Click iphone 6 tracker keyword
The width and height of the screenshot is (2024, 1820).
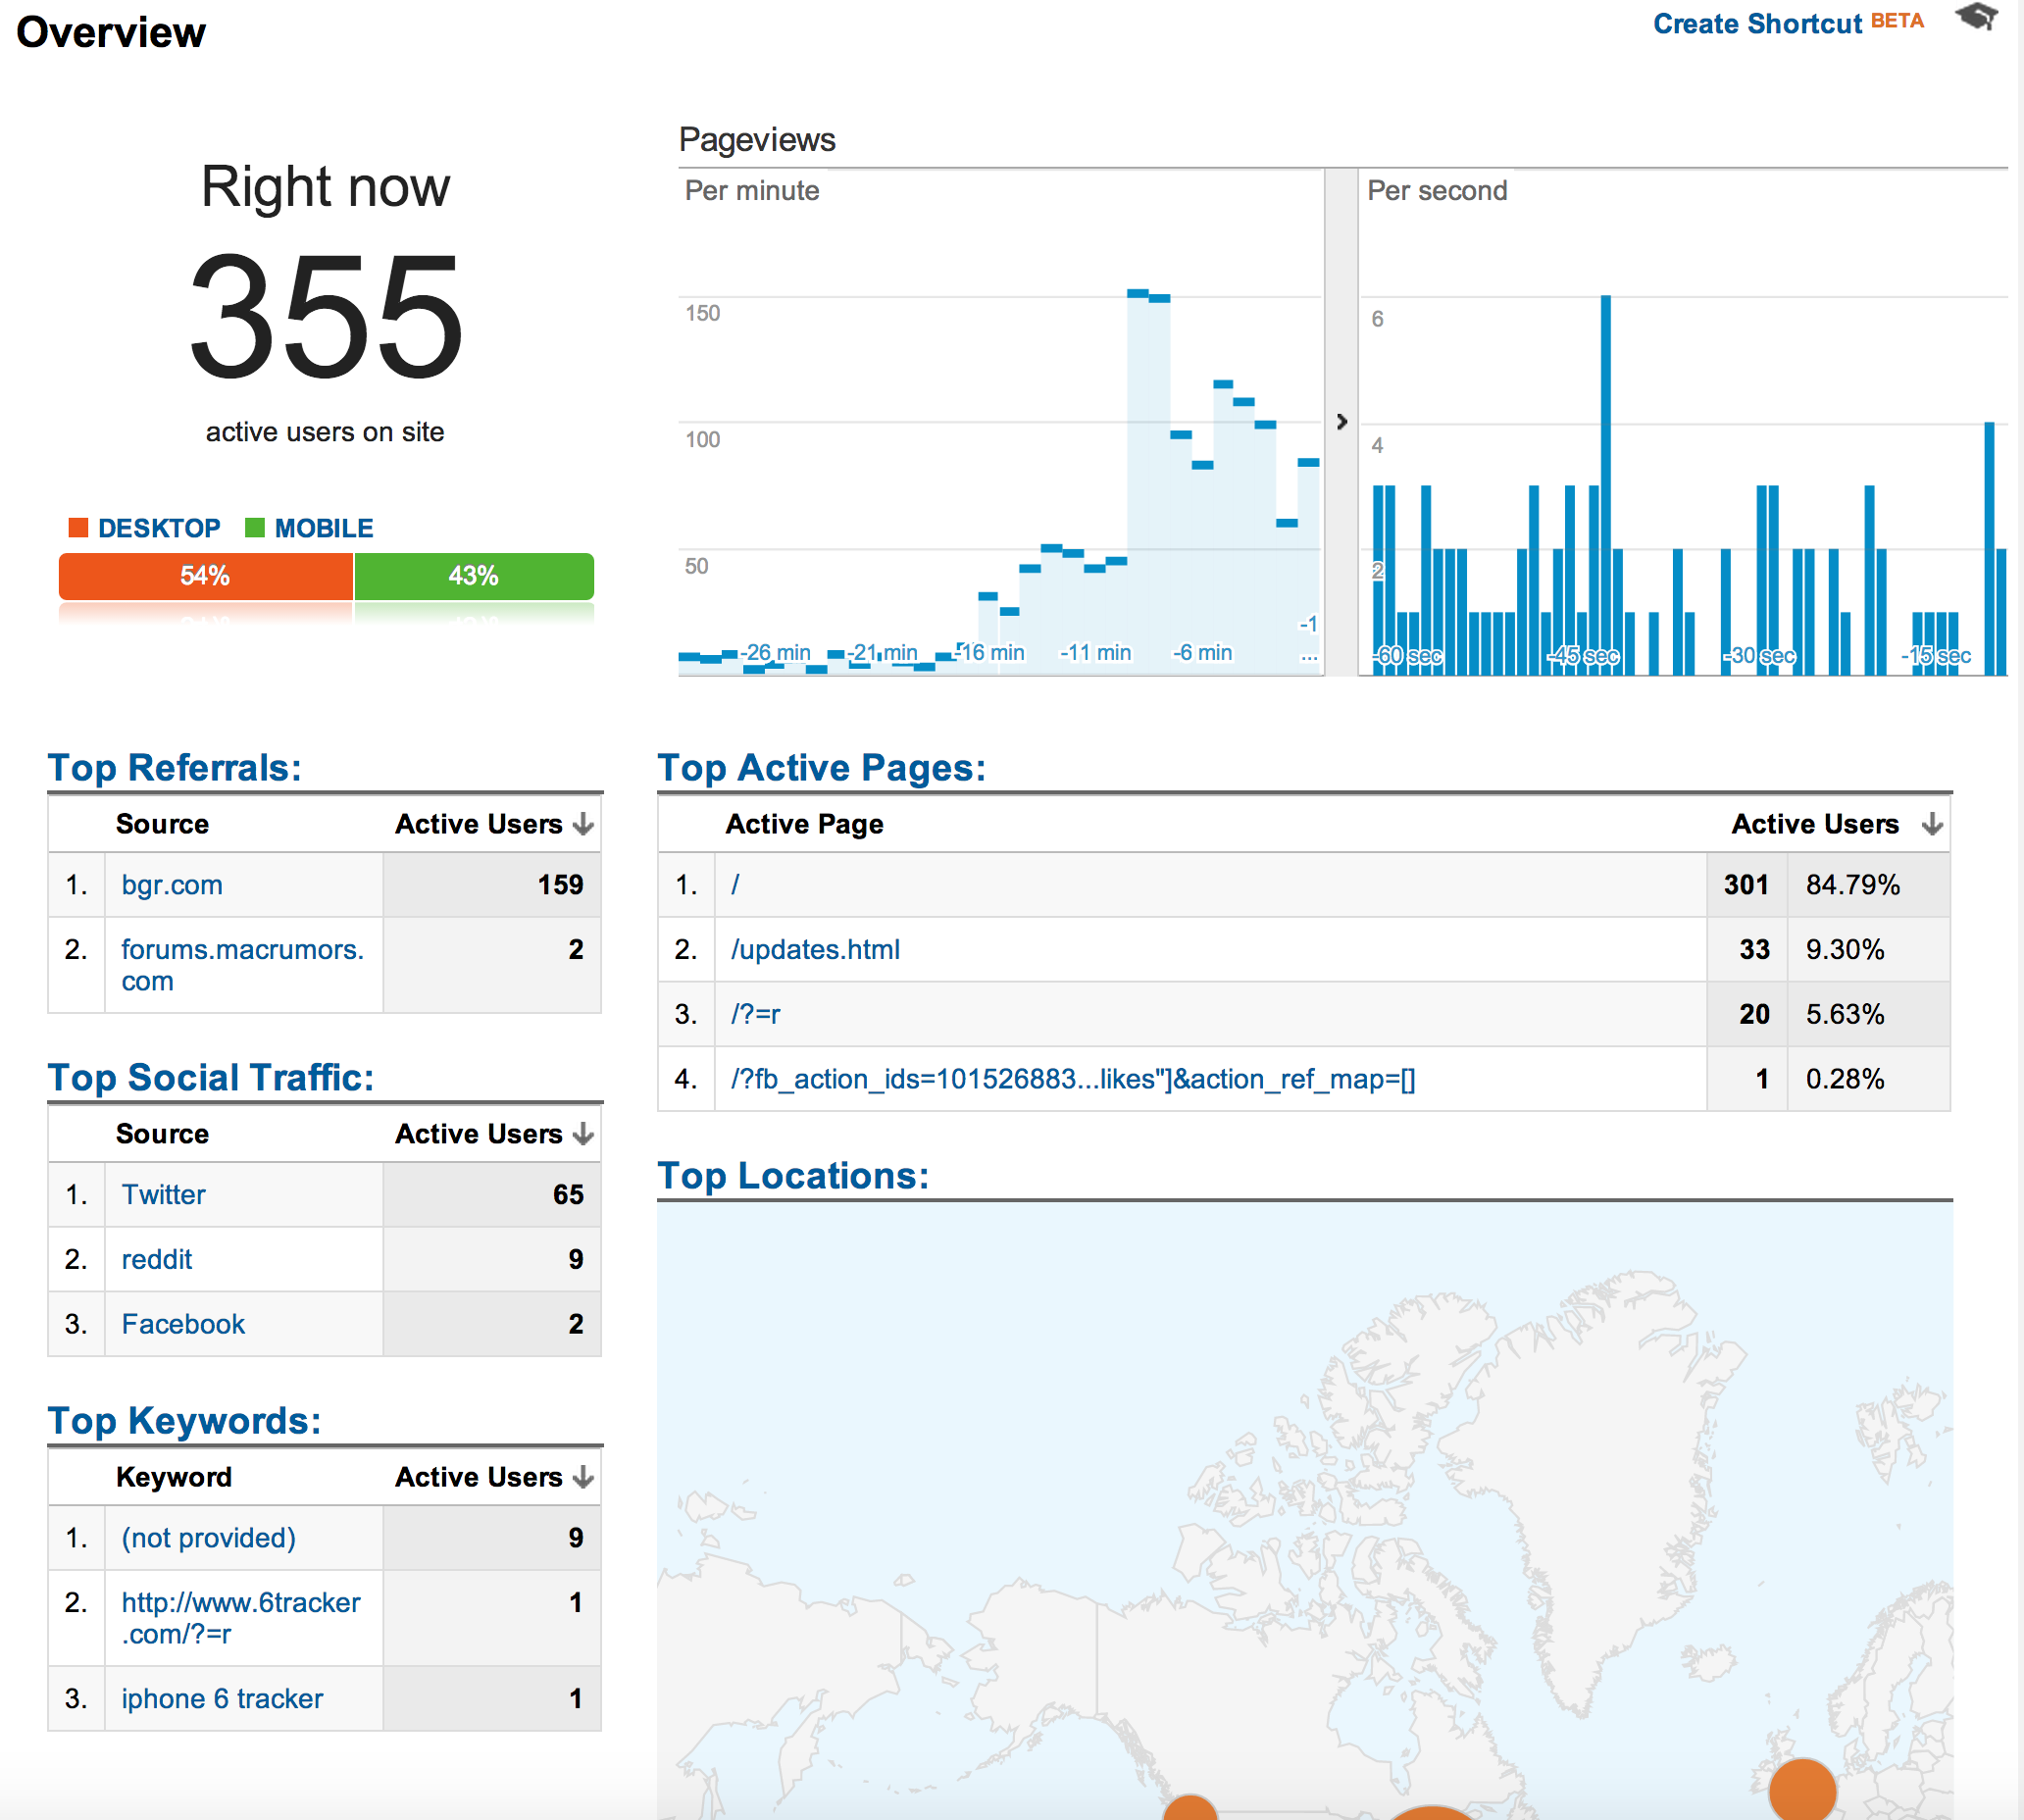coord(222,1699)
